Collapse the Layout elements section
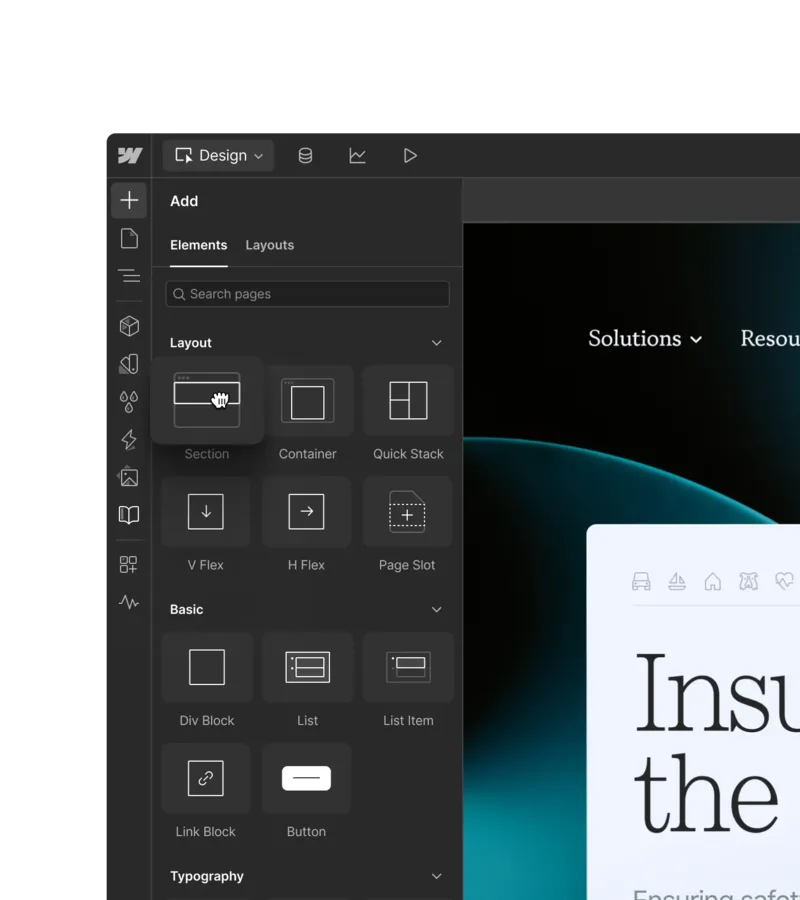The image size is (800, 900). click(436, 342)
